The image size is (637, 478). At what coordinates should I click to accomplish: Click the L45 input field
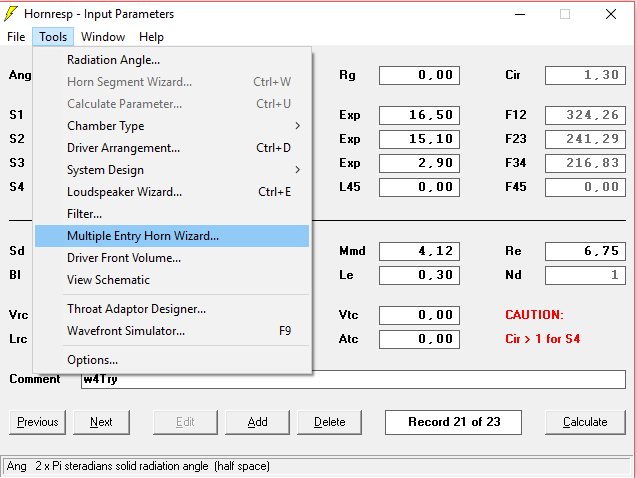pyautogui.click(x=419, y=187)
